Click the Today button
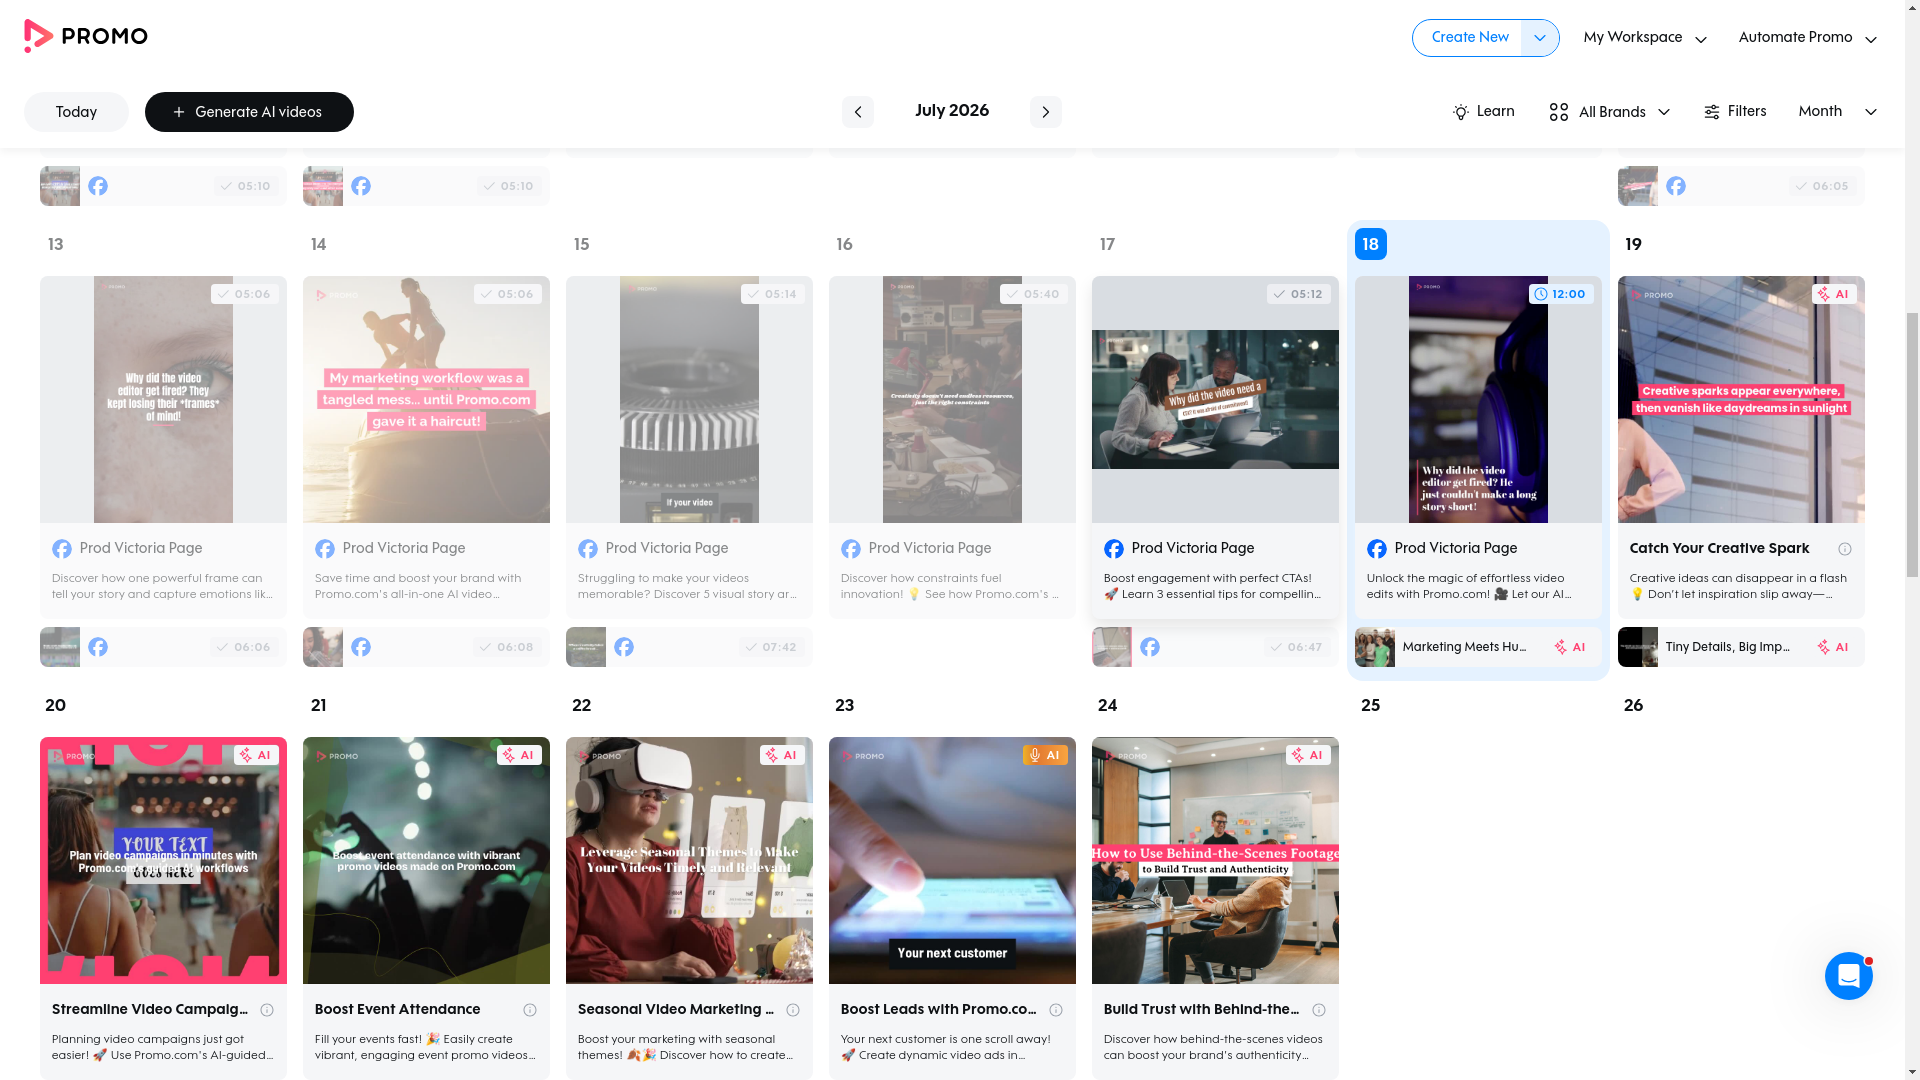Screen dimensions: 1920x1080 click(x=76, y=112)
